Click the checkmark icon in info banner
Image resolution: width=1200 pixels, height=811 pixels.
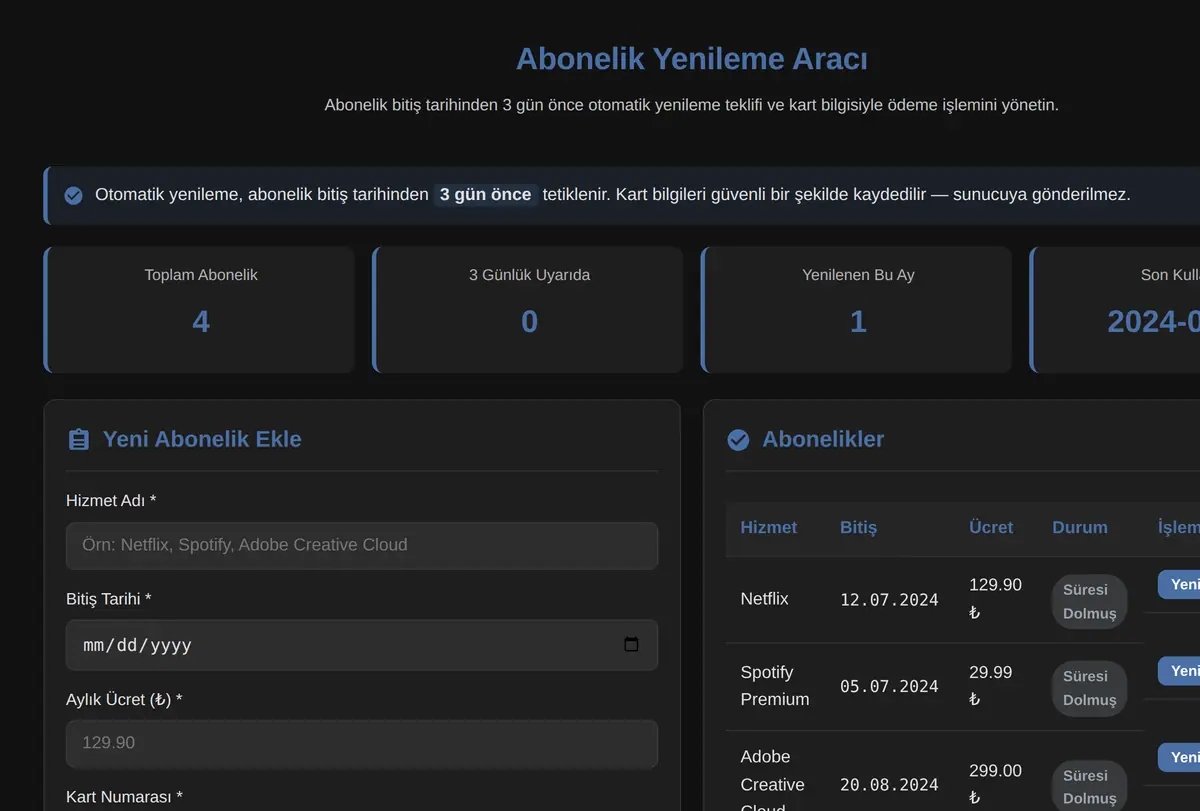pos(73,195)
